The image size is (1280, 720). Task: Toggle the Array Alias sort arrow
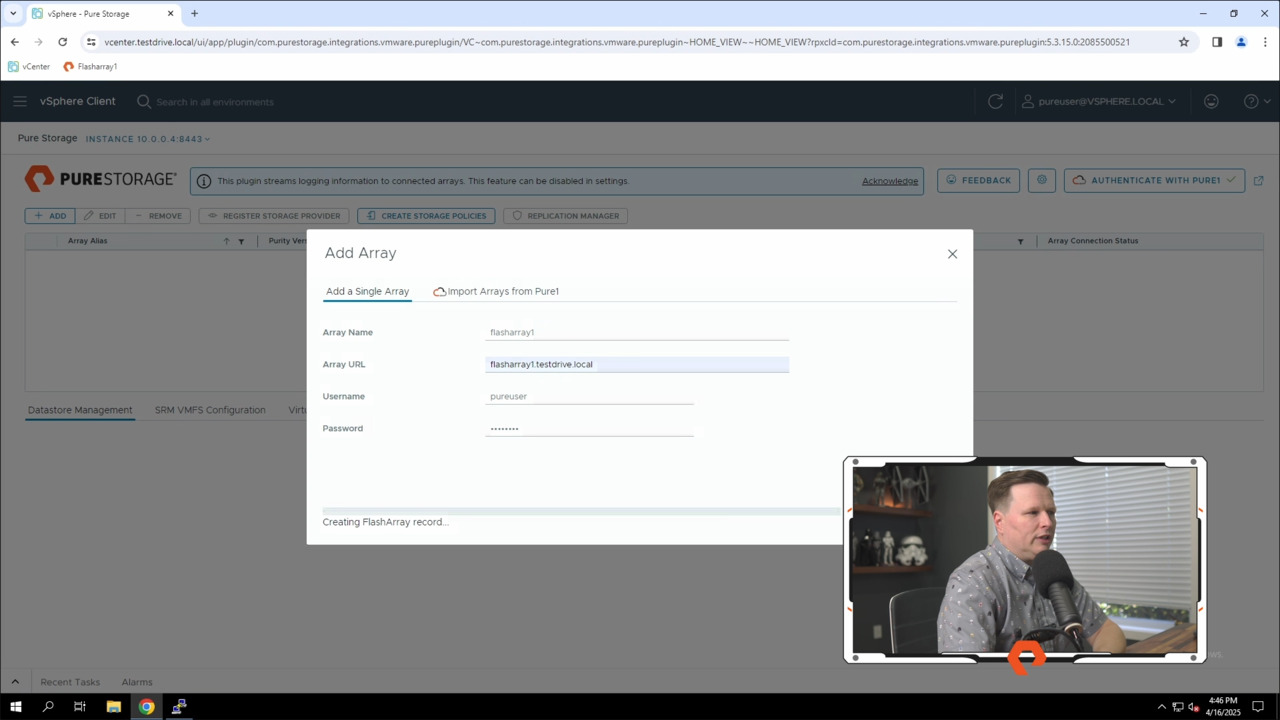[x=227, y=240]
